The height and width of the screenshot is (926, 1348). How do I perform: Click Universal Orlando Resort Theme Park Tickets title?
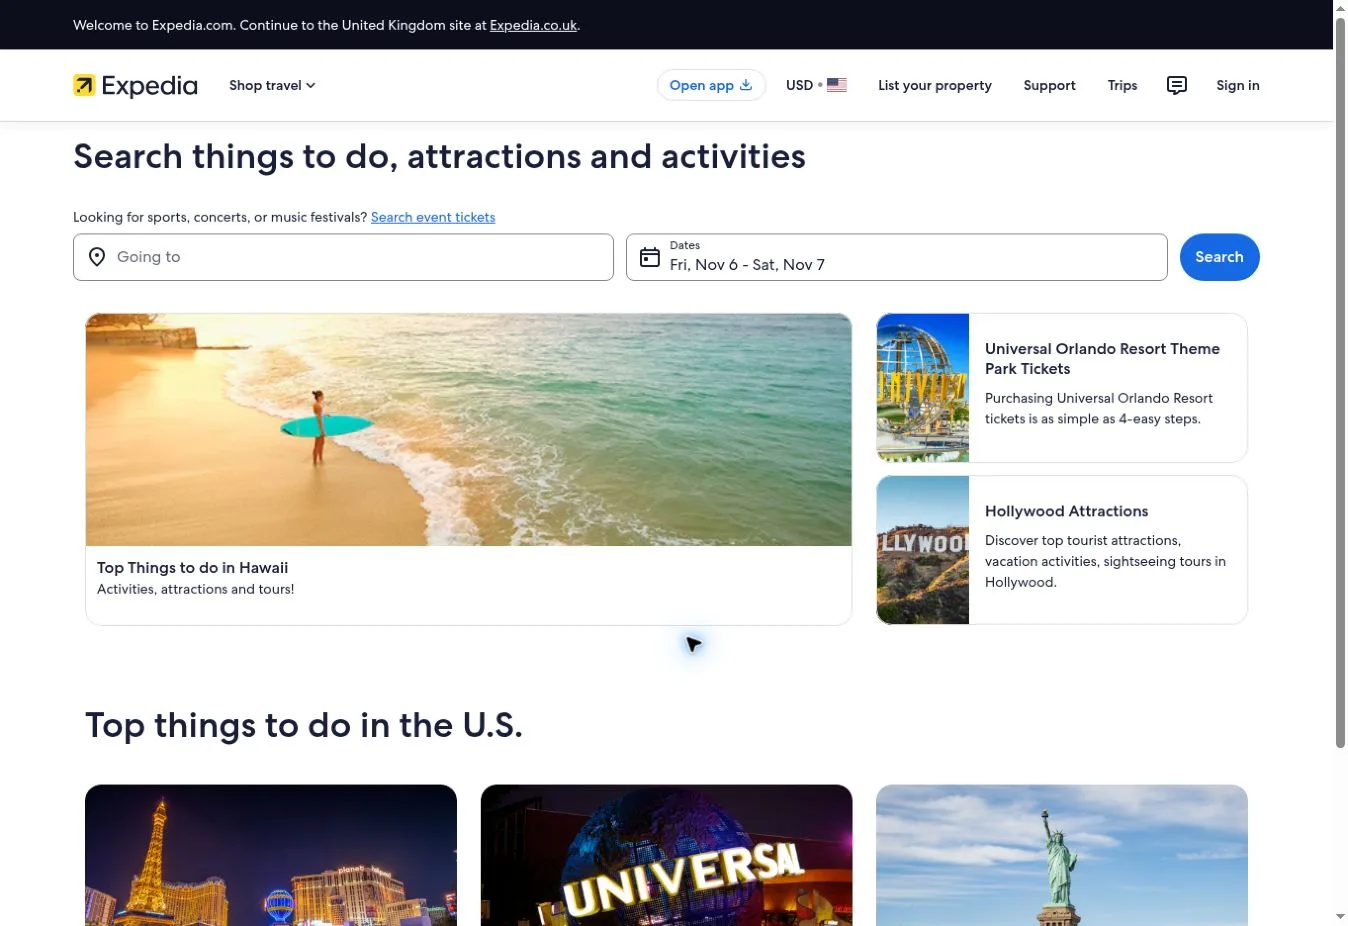point(1102,359)
